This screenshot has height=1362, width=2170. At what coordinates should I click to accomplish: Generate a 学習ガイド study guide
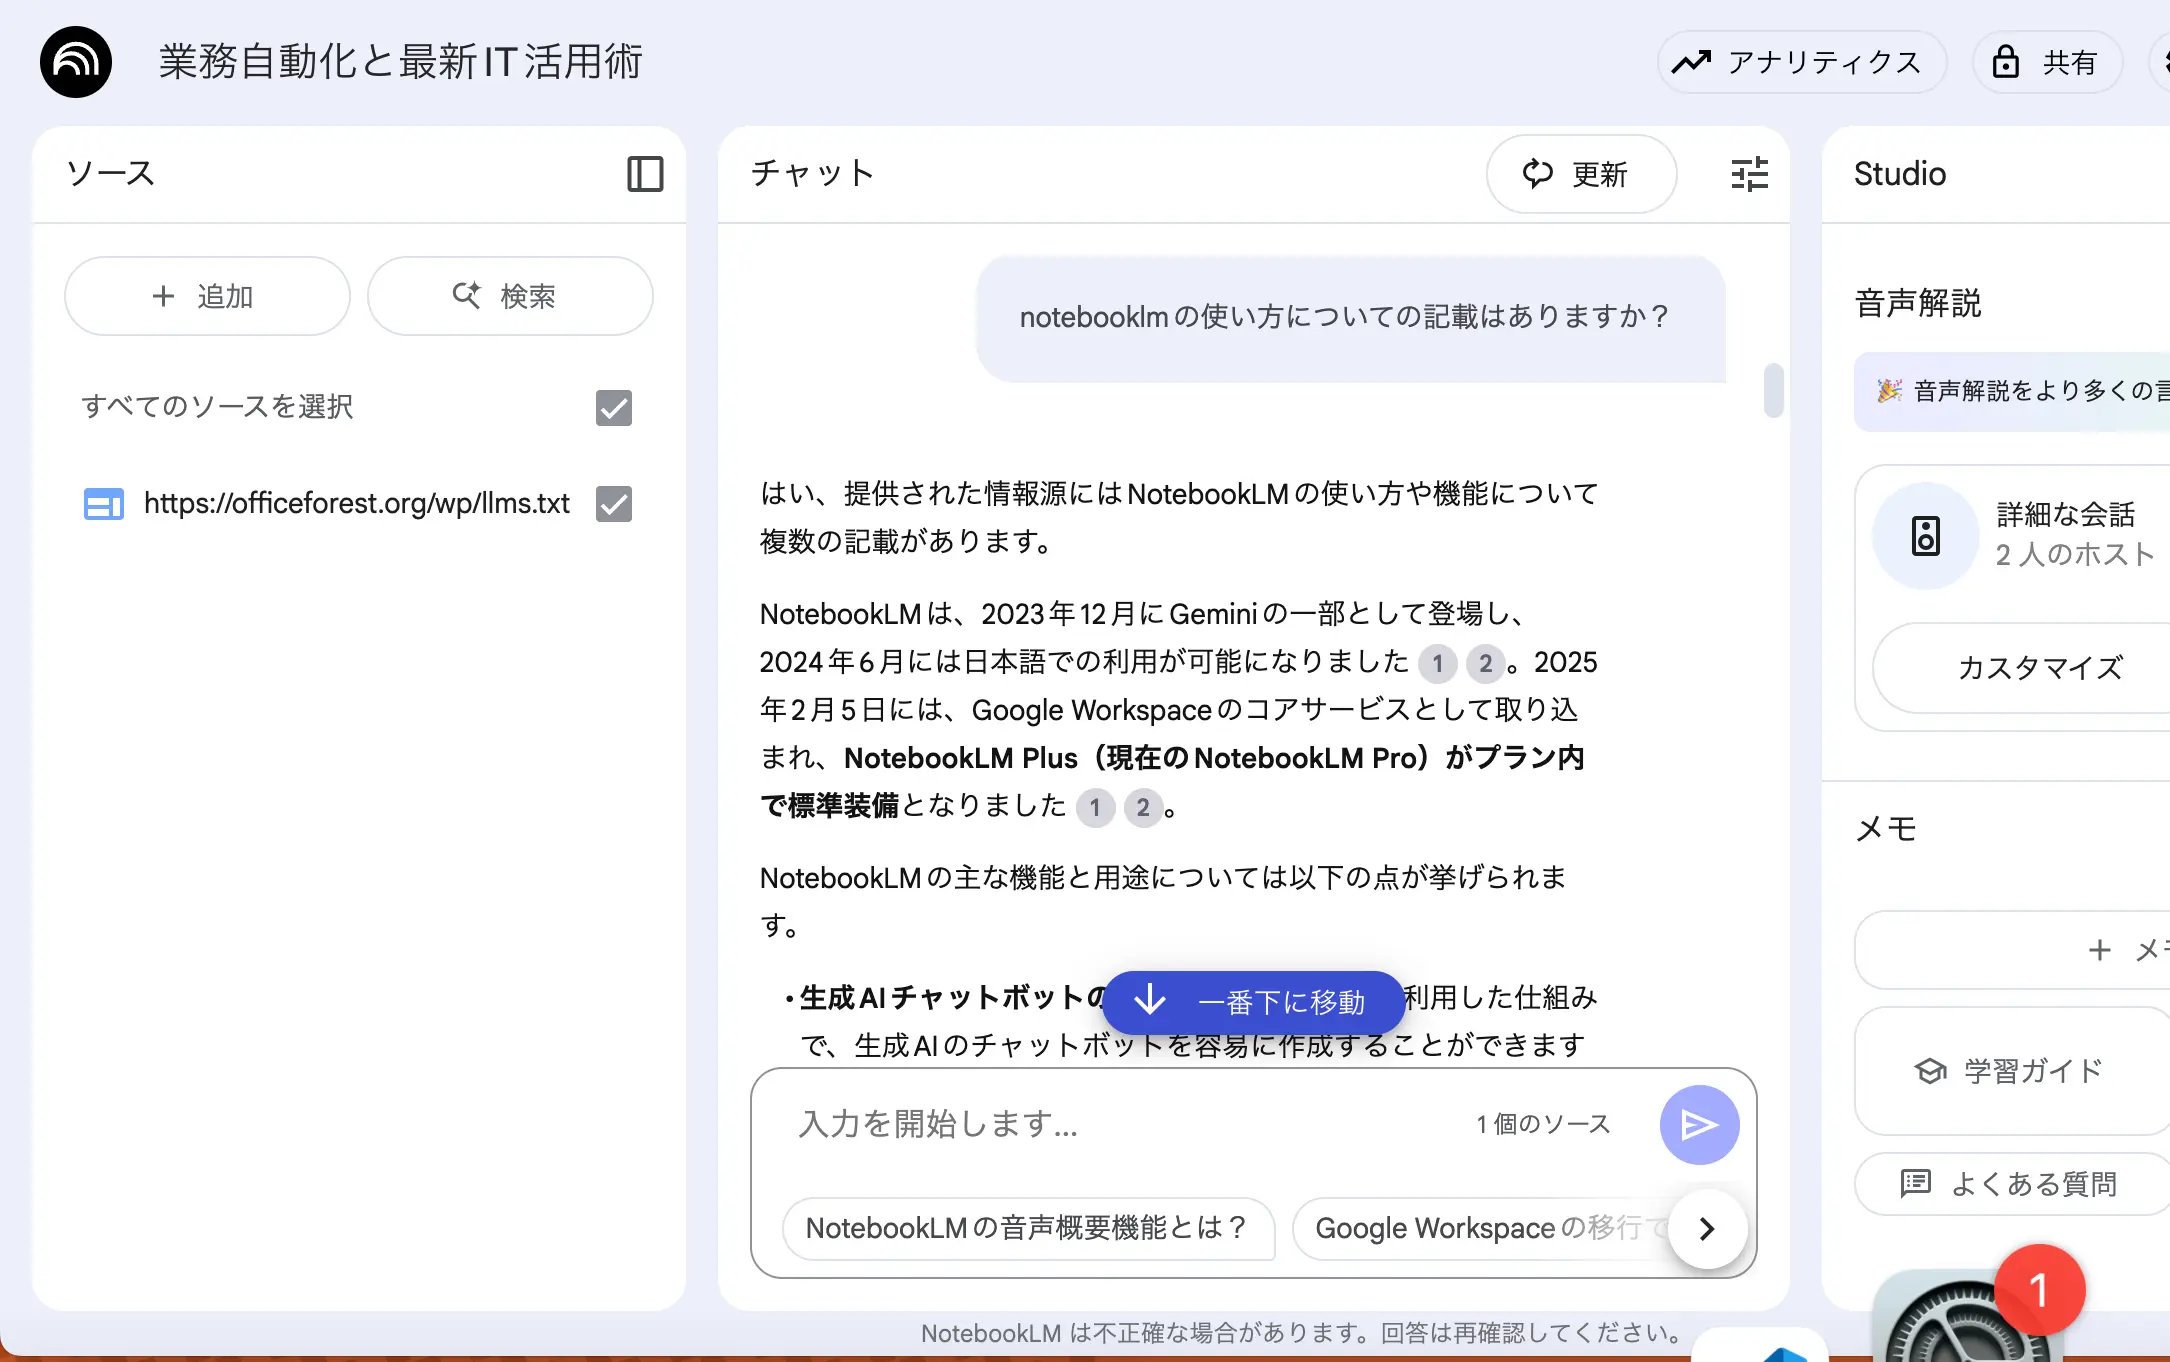(x=2012, y=1071)
